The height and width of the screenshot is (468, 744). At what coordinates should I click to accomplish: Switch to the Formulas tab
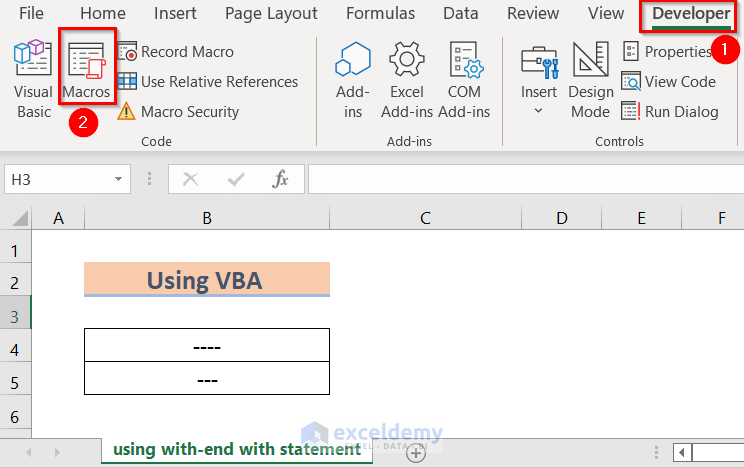coord(380,14)
